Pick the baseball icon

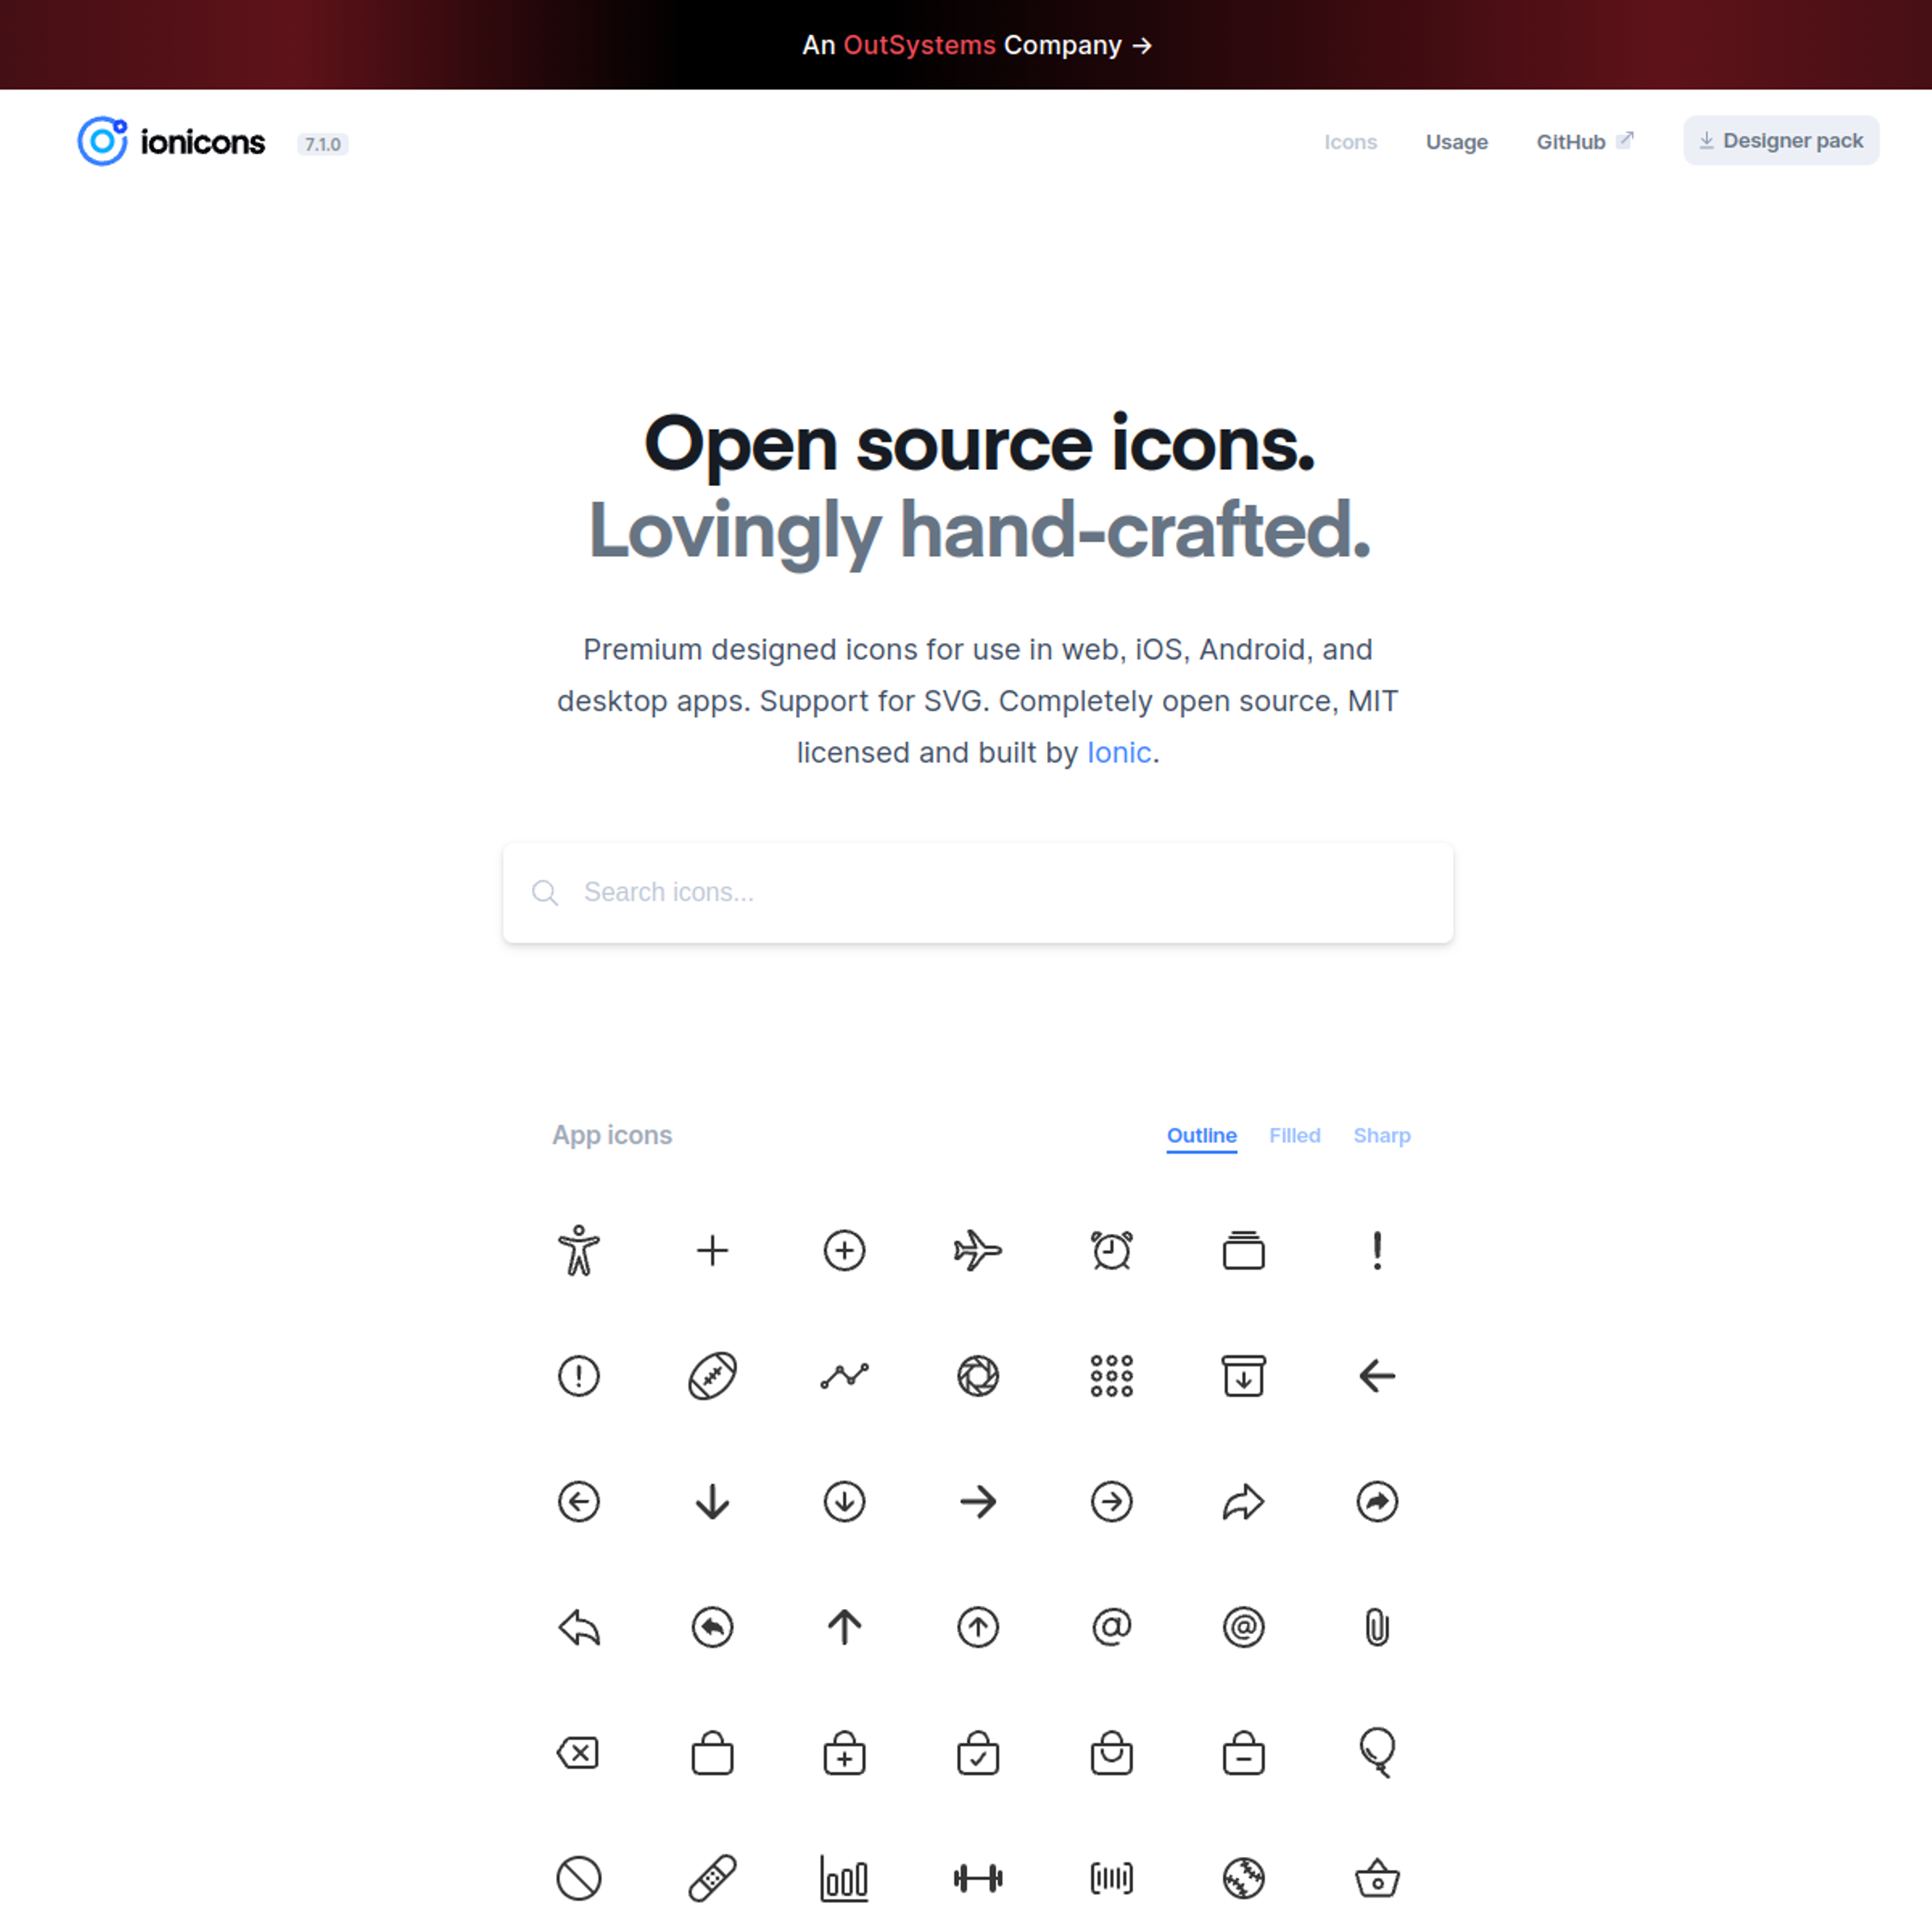coord(1244,1878)
